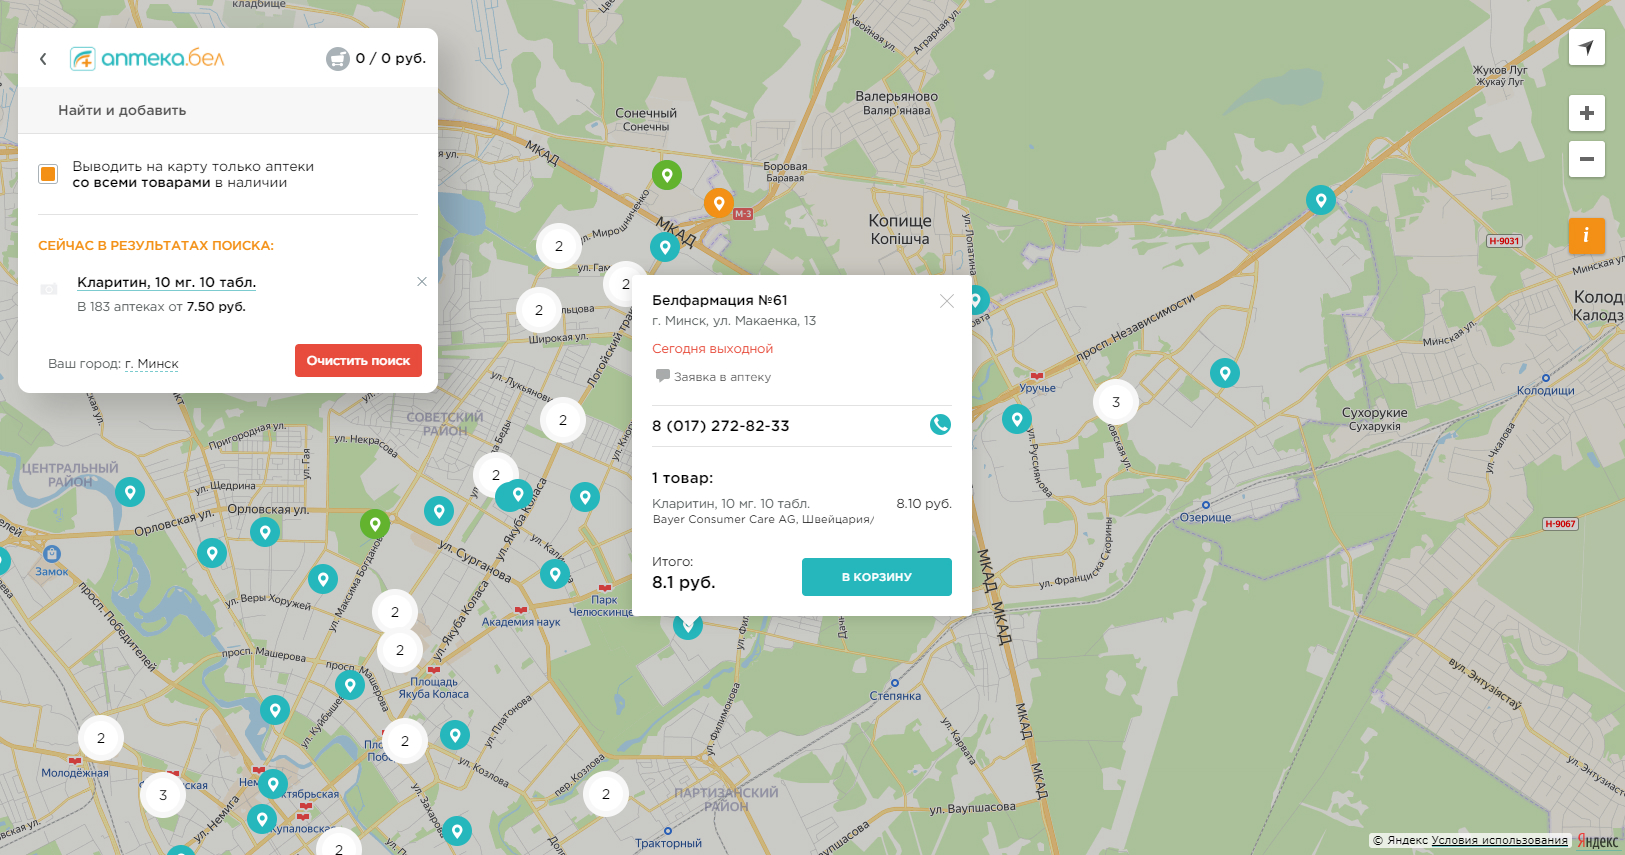1625x855 pixels.
Task: Change city by clicking г. Минск
Action: (152, 364)
